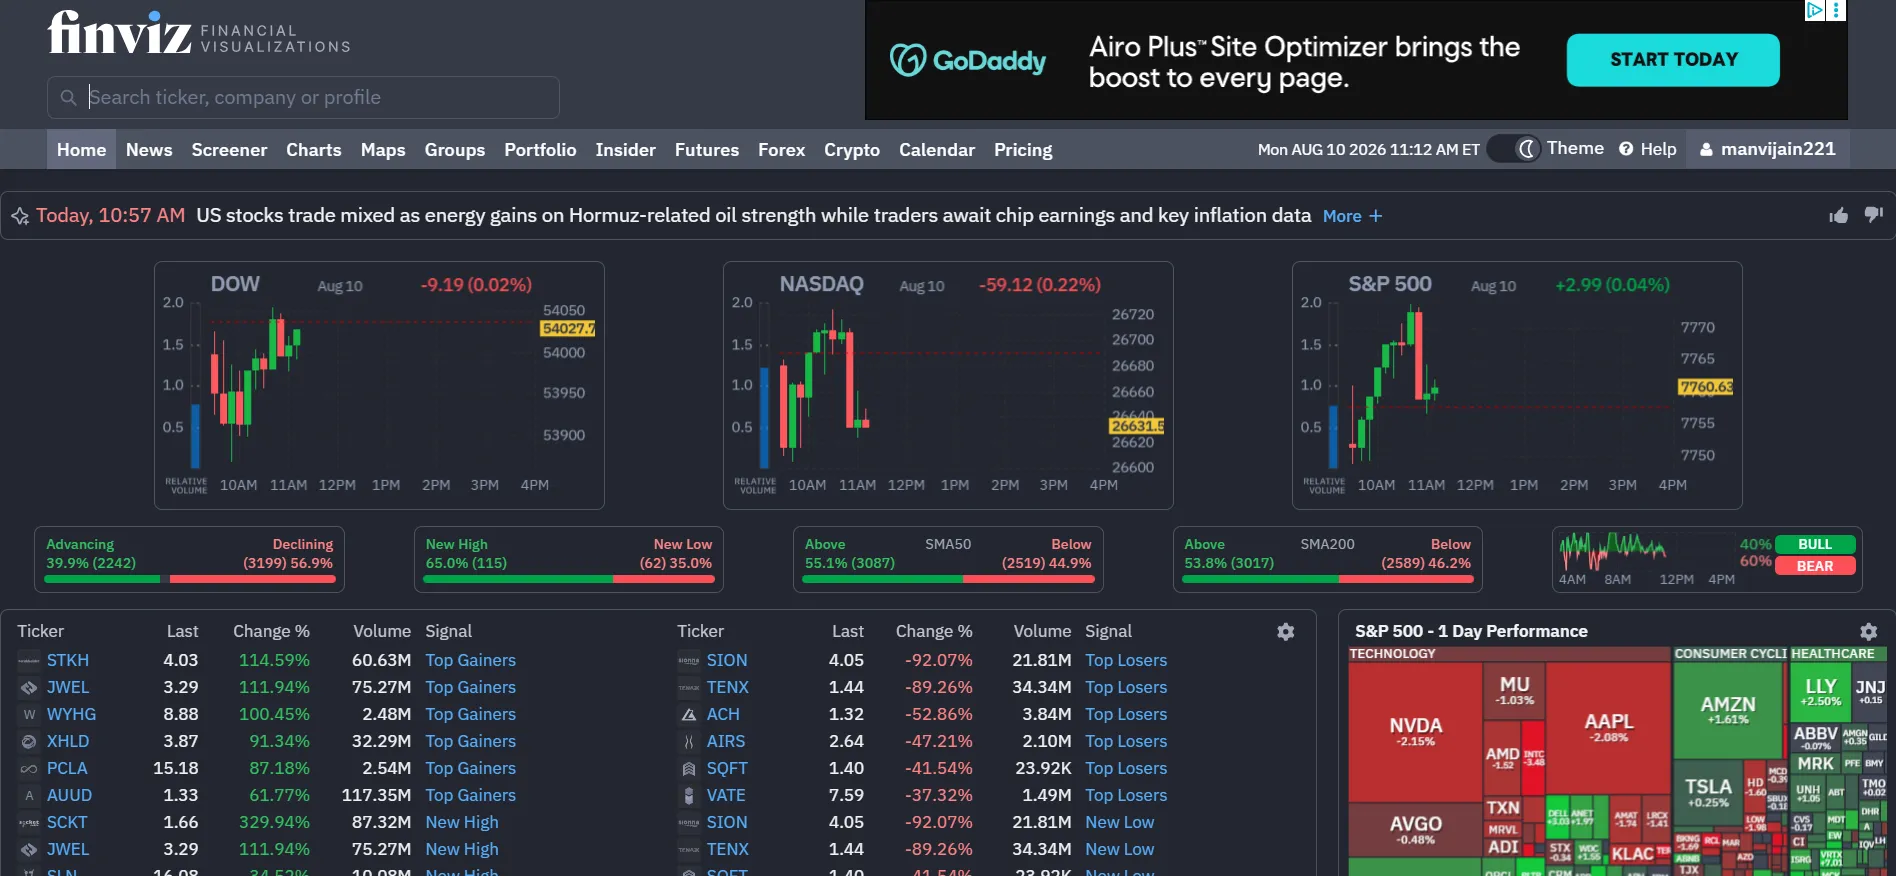
Task: Expand headline with the plus icon
Action: click(1376, 216)
